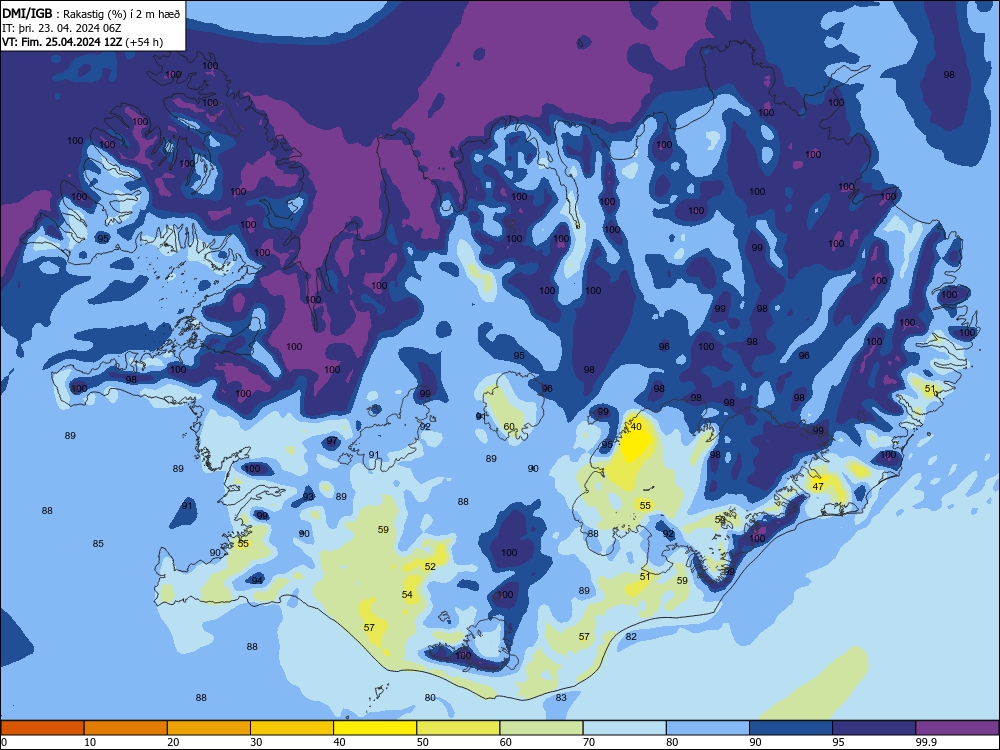
Task: Click the 30 label on the legend scale
Action: [256, 742]
